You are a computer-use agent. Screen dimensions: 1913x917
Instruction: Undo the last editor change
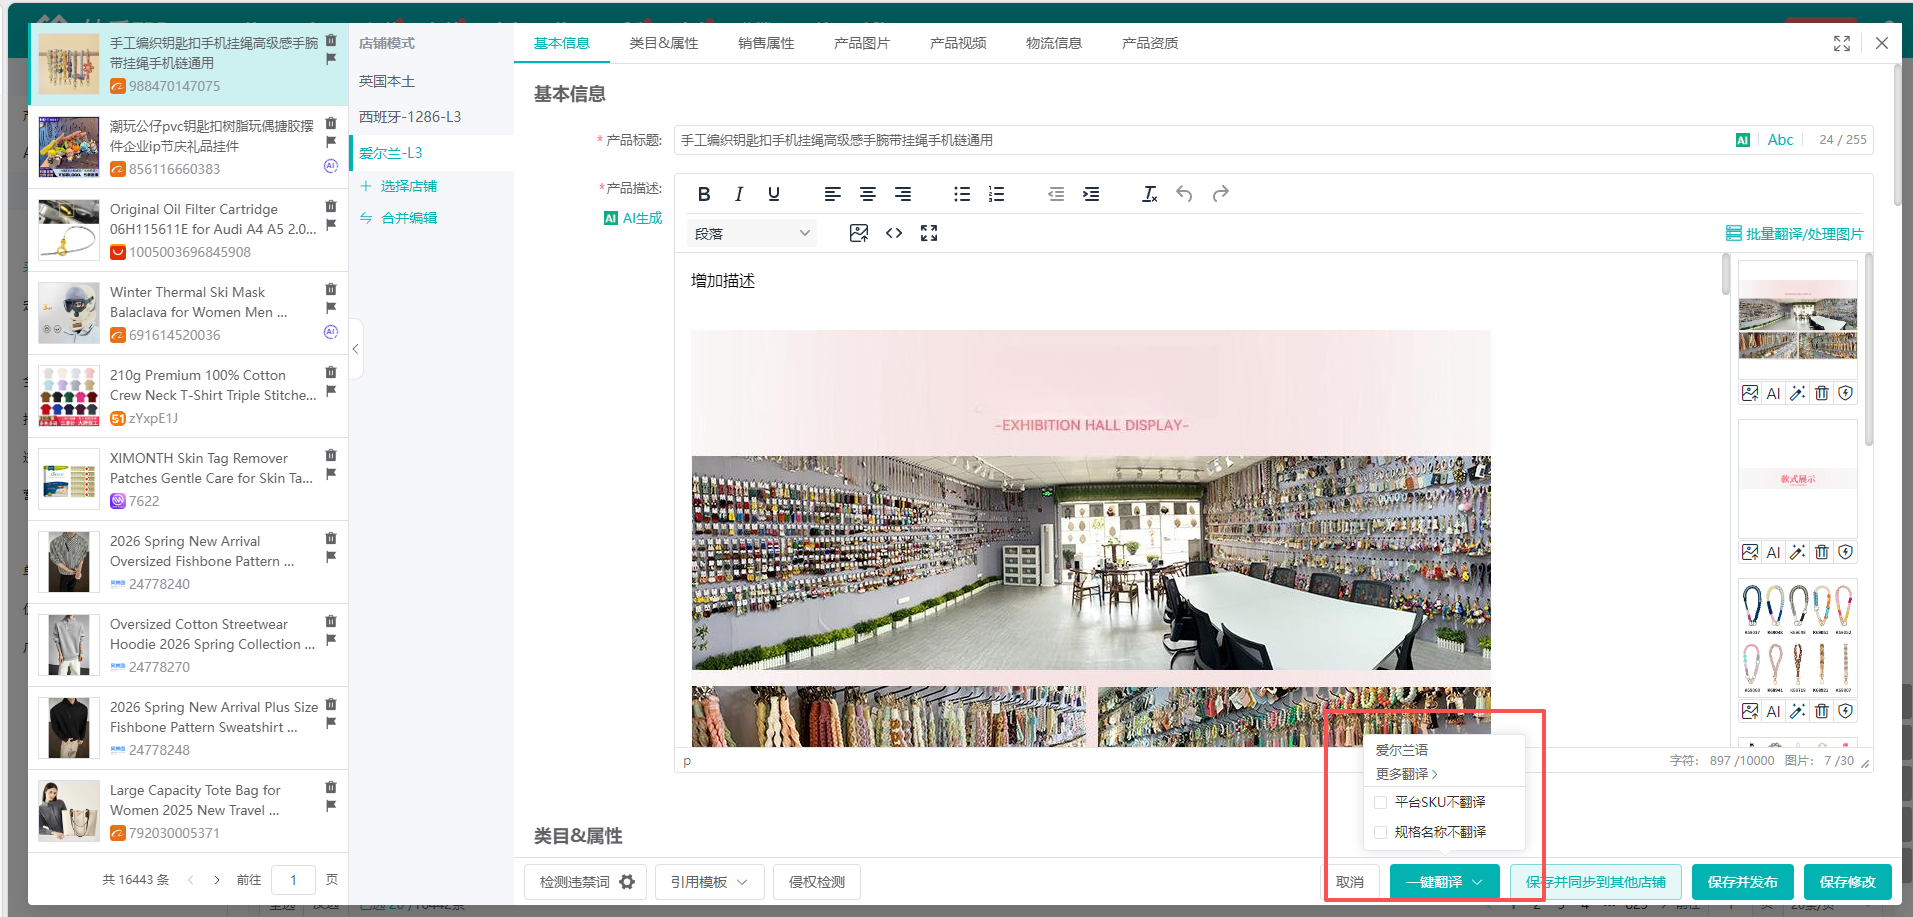click(x=1184, y=194)
